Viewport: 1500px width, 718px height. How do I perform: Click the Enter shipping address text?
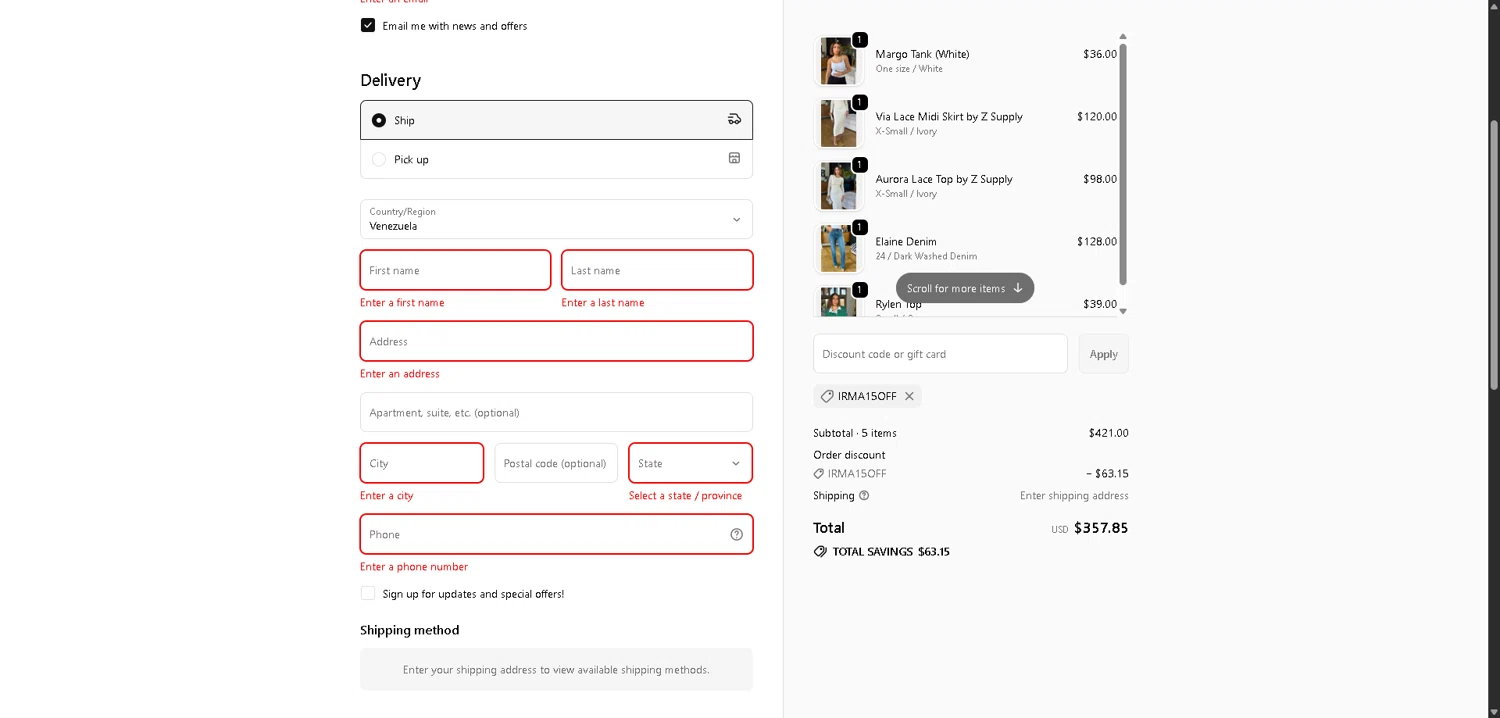point(1074,496)
